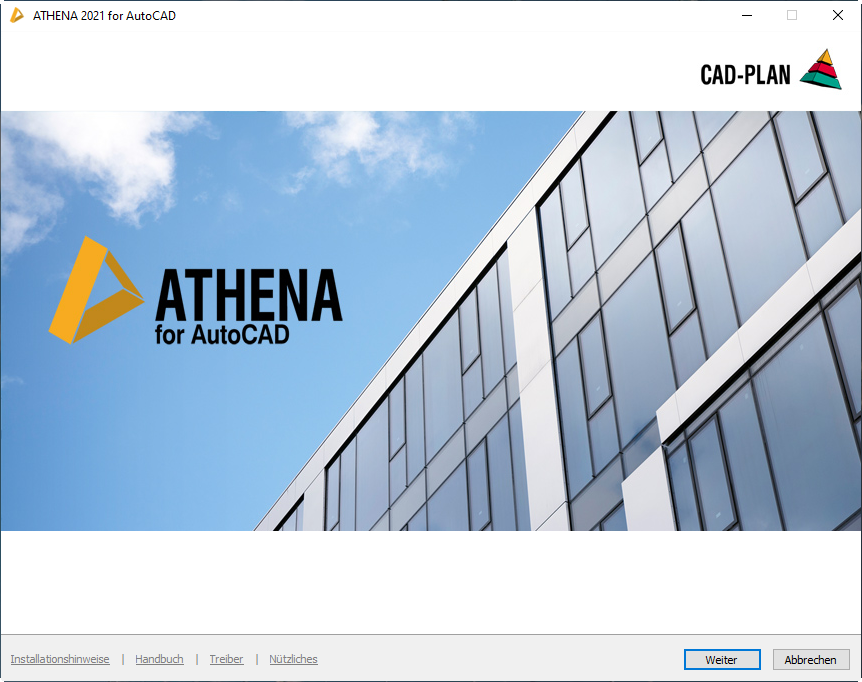Click the title text "ATHENA 2021 for AutoCAD"

pos(104,15)
